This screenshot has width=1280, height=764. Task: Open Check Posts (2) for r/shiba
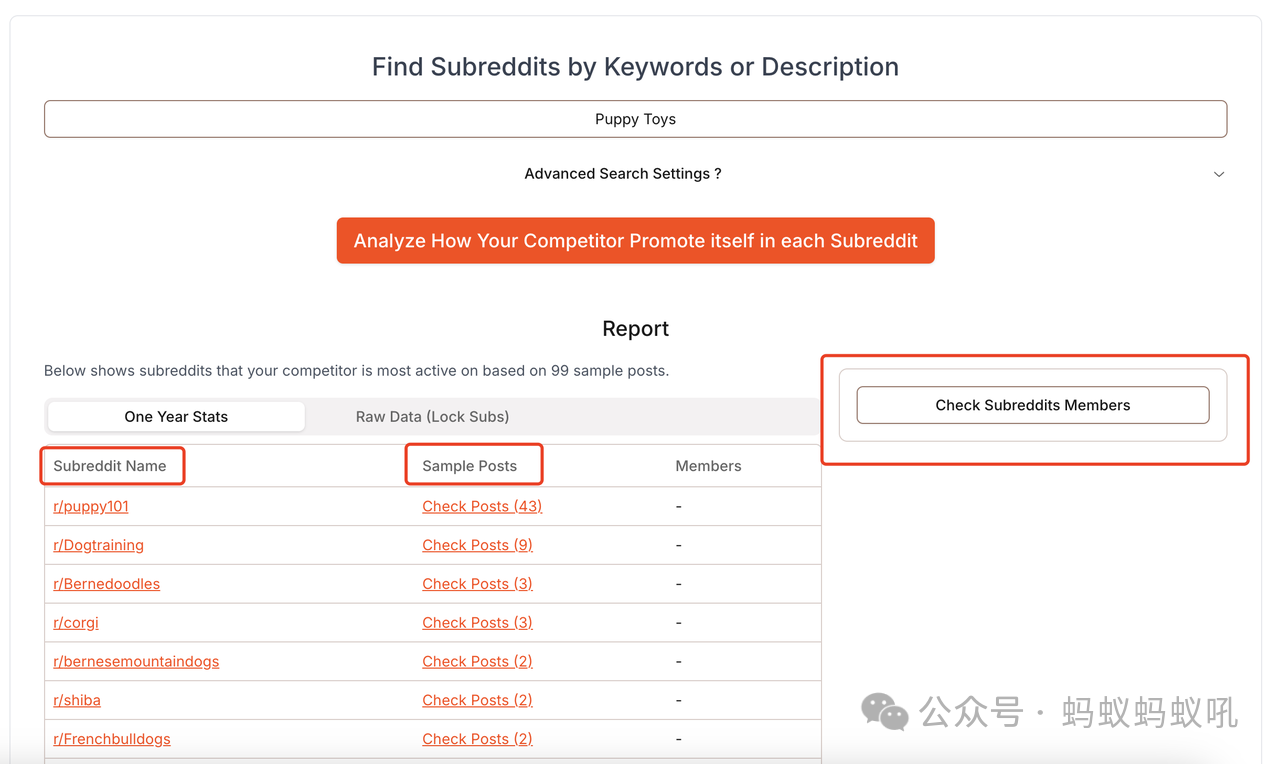(477, 700)
